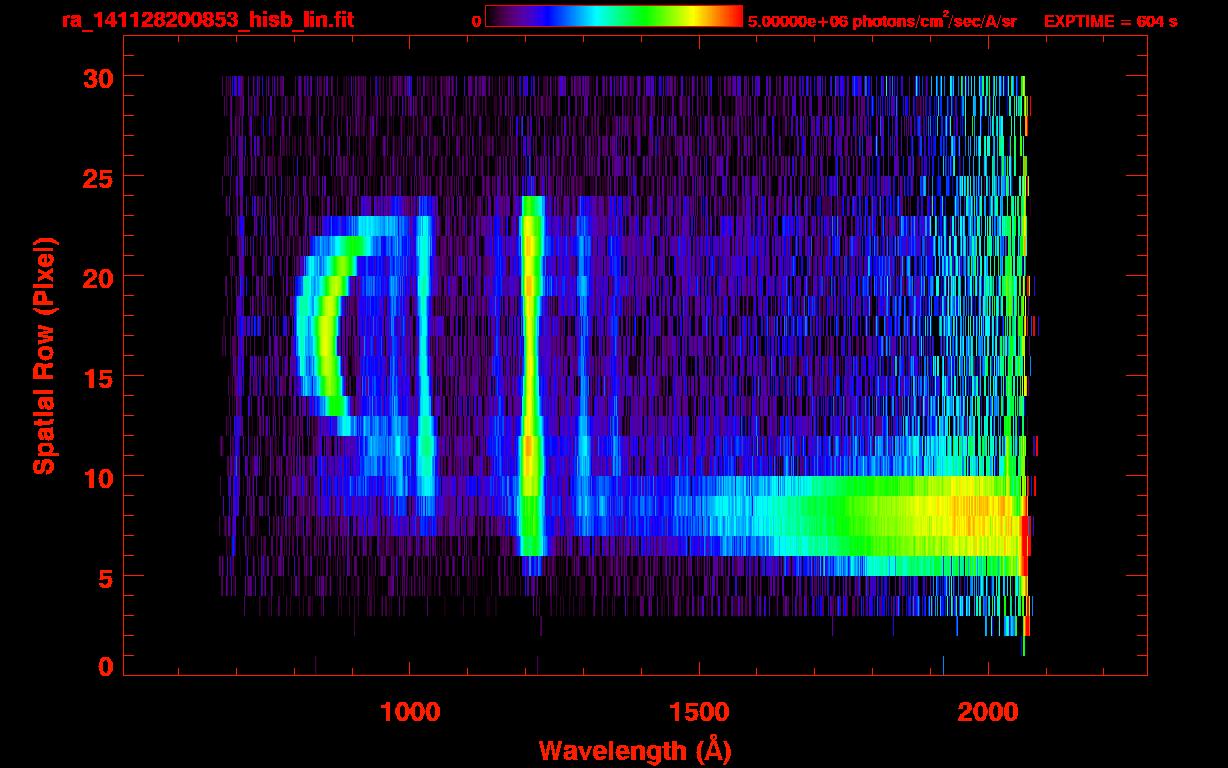This screenshot has height=768, width=1228.
Task: Click the y-axis tick label 5
Action: [106, 577]
